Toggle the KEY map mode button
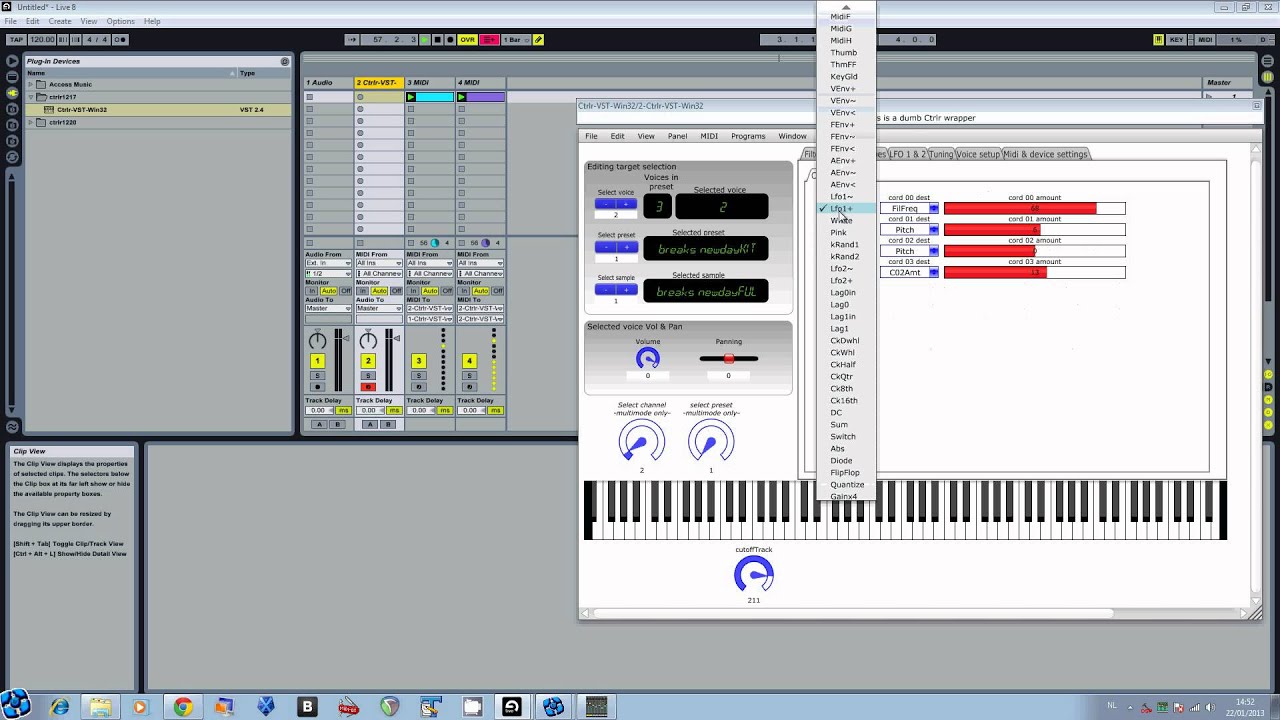Viewport: 1280px width, 720px height. pyautogui.click(x=1177, y=40)
